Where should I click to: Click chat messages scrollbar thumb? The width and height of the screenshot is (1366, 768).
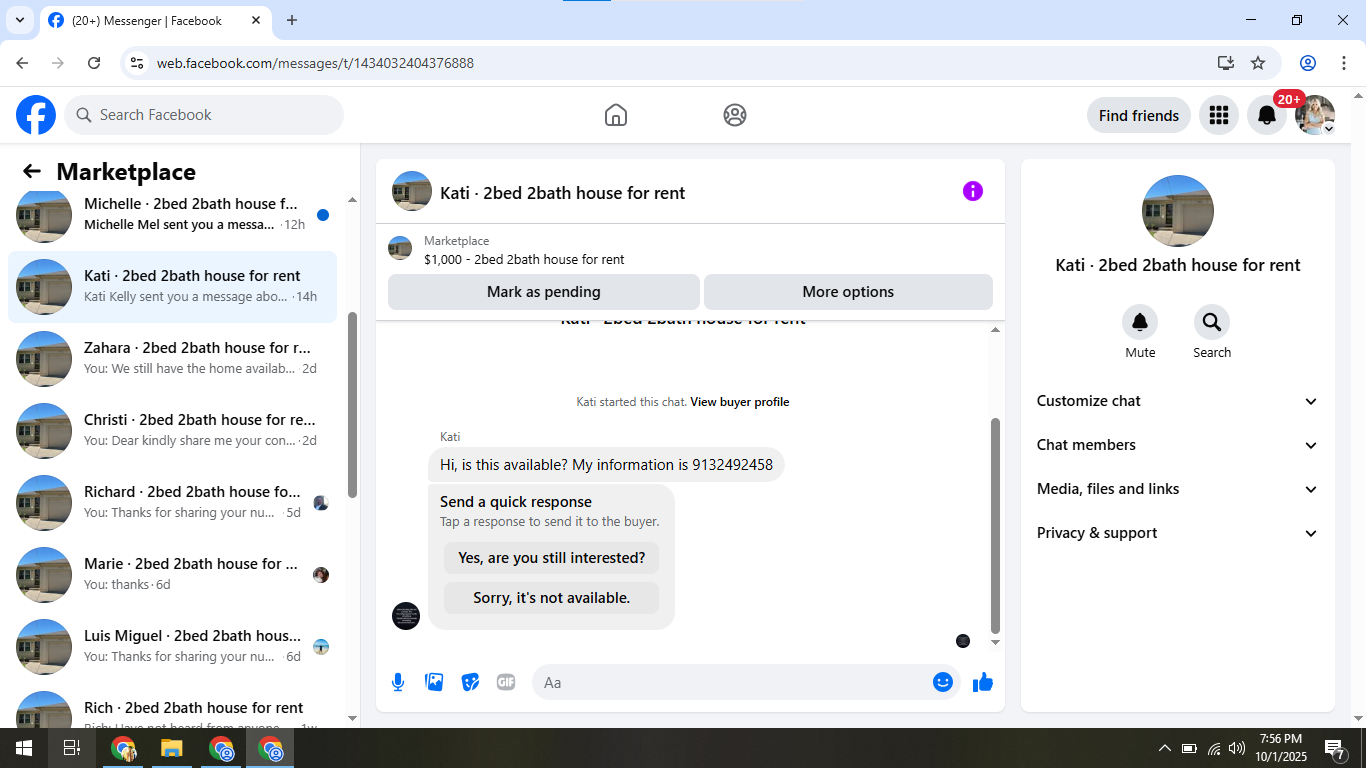[x=995, y=525]
